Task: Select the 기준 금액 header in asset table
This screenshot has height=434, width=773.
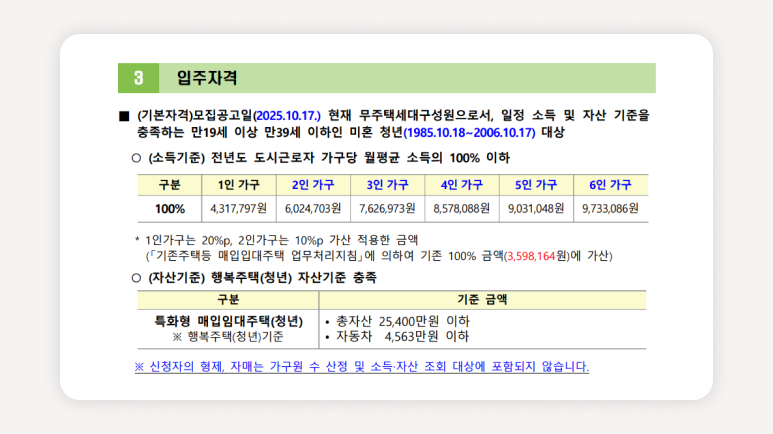Action: 482,299
